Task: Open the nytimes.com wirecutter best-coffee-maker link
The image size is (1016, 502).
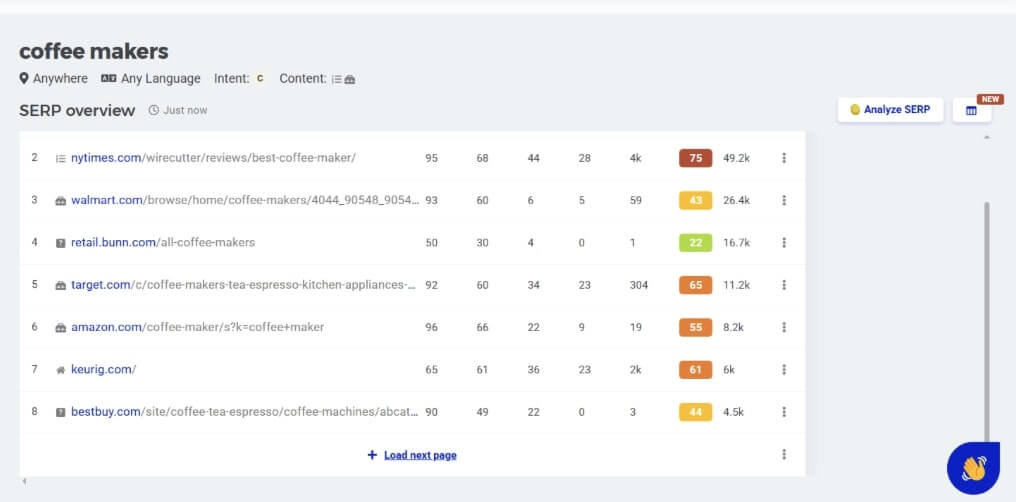Action: point(213,157)
